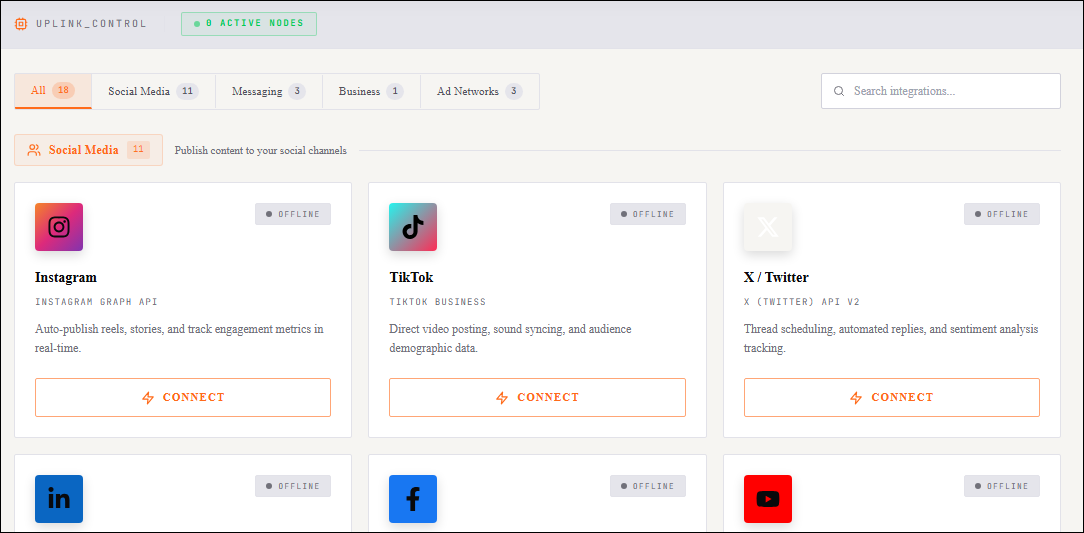Click the search magnifier icon
The height and width of the screenshot is (533, 1084).
(839, 91)
